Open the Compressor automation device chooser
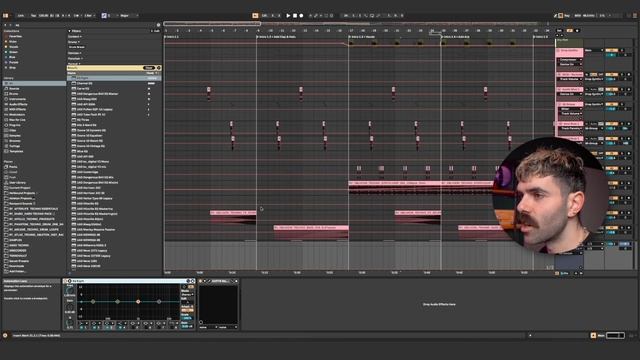640x360 pixels. tap(570, 60)
